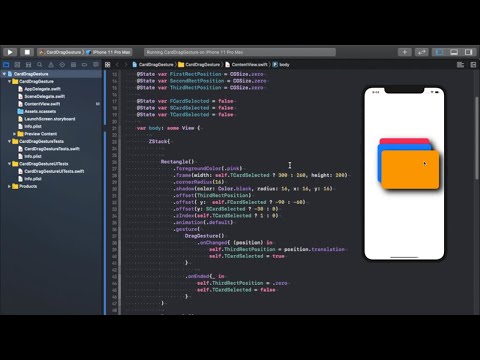This screenshot has height=360, width=480.
Task: Click the related items grid icon
Action: click(108, 65)
